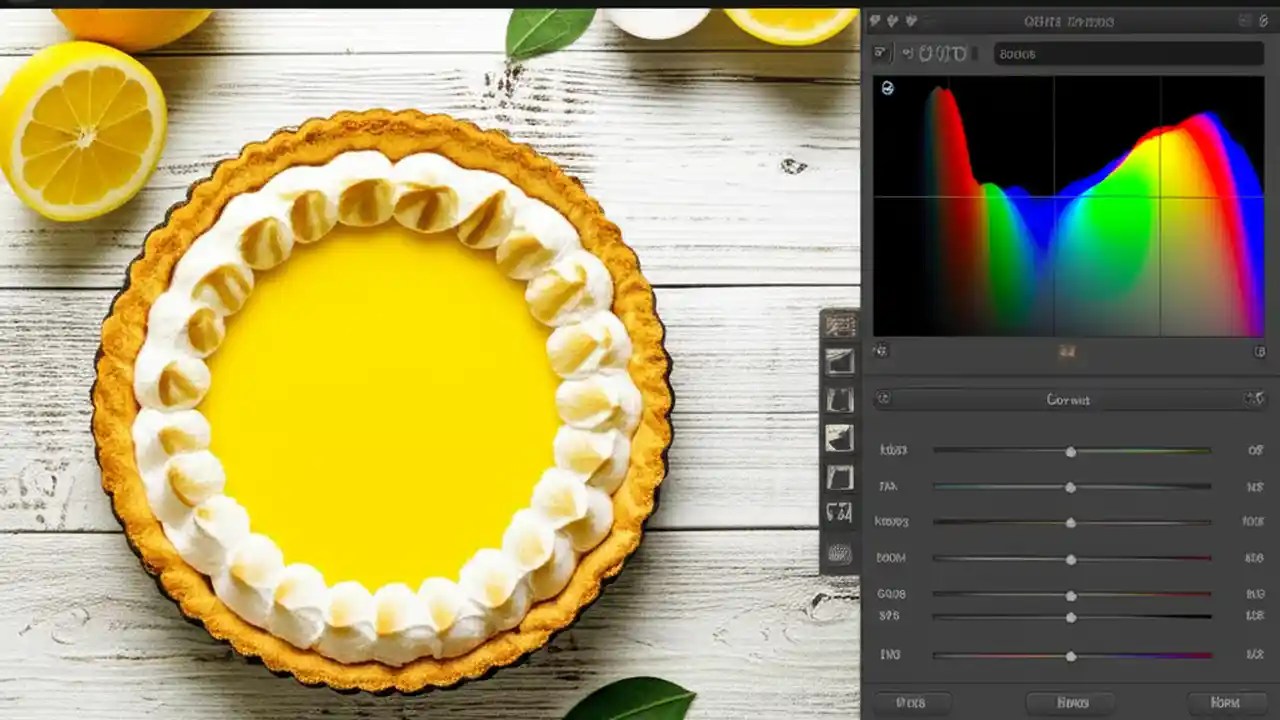1280x720 pixels.
Task: Expand the Corwin adjustments section header
Action: tap(1070, 400)
